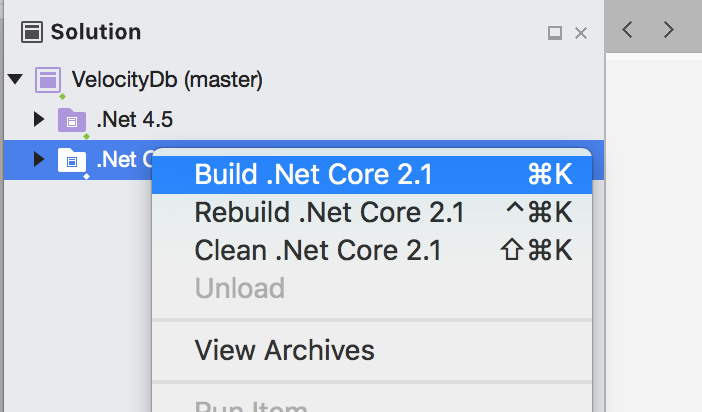Screen dimensions: 702x412
Task: Click the .Net Core folder icon
Action: coord(72,160)
